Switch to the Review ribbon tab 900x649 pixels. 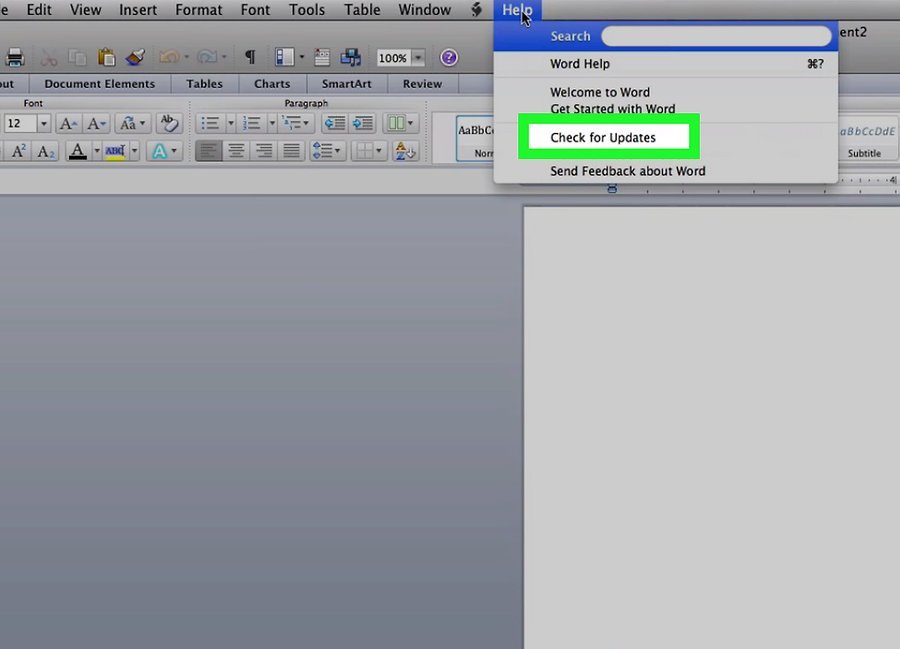coord(422,84)
